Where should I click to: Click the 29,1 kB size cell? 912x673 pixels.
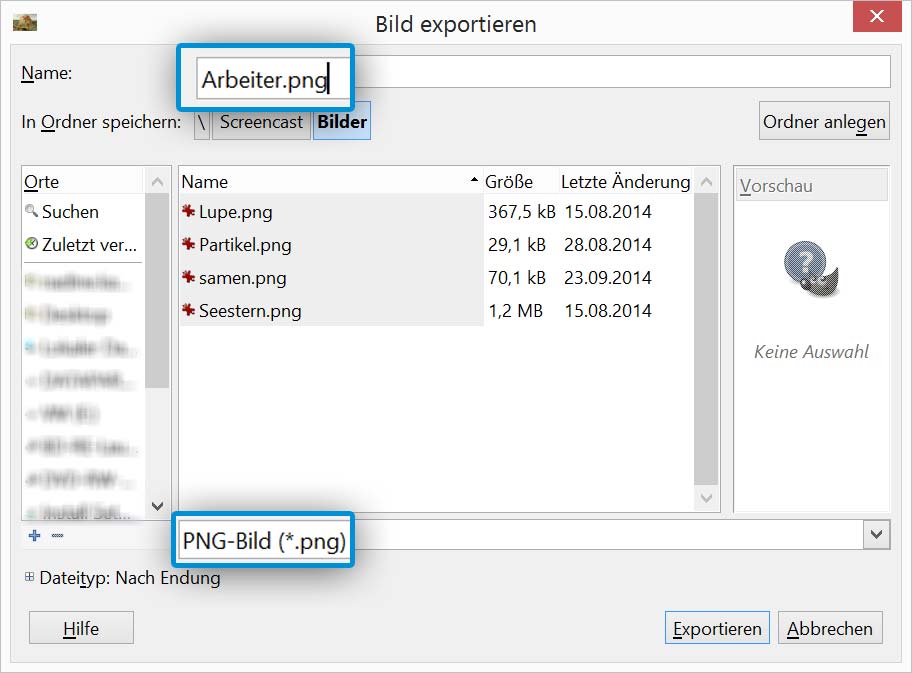(x=516, y=245)
